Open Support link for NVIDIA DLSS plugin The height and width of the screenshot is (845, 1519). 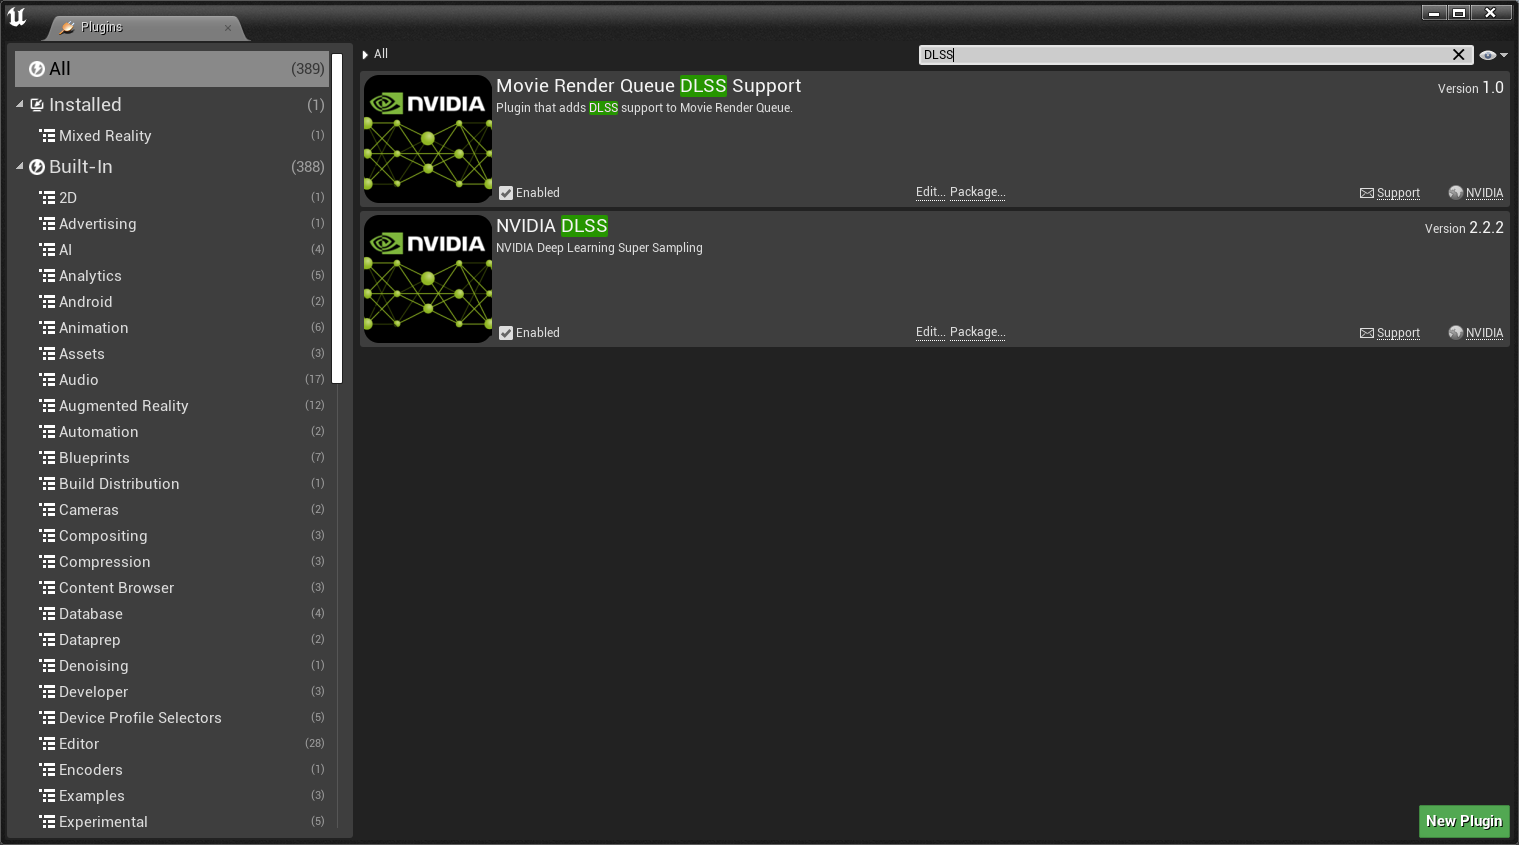click(x=1398, y=333)
